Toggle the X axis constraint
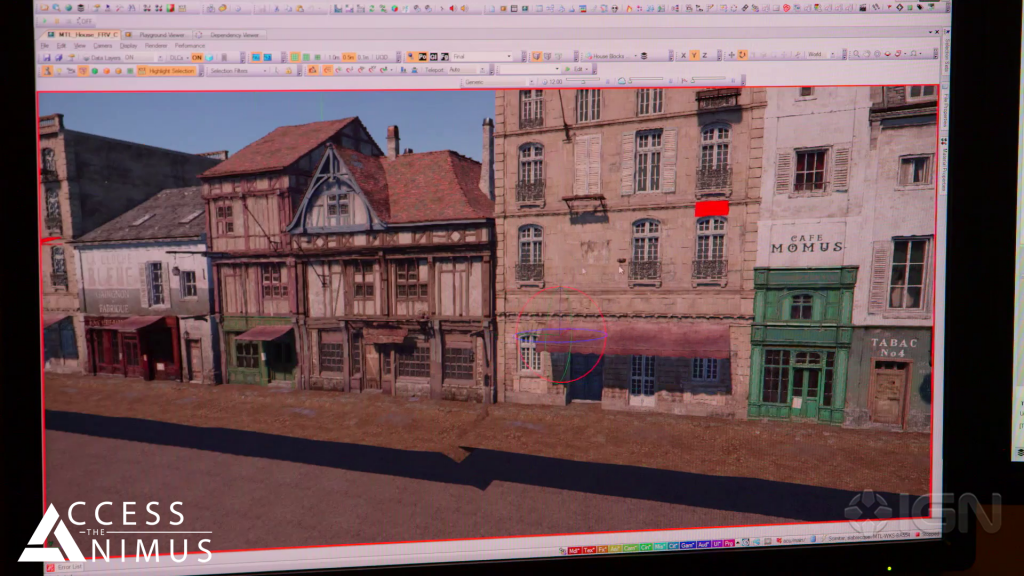1024x576 pixels. click(x=682, y=56)
